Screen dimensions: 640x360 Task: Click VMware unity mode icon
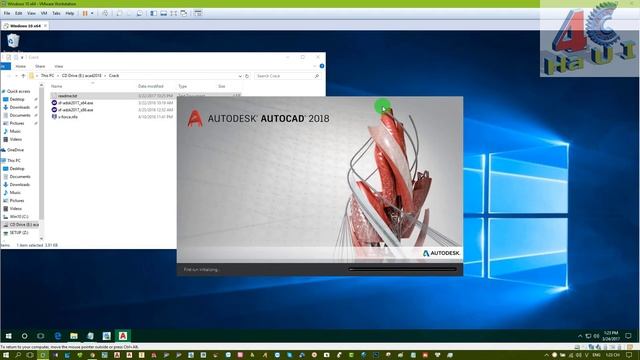coord(184,13)
